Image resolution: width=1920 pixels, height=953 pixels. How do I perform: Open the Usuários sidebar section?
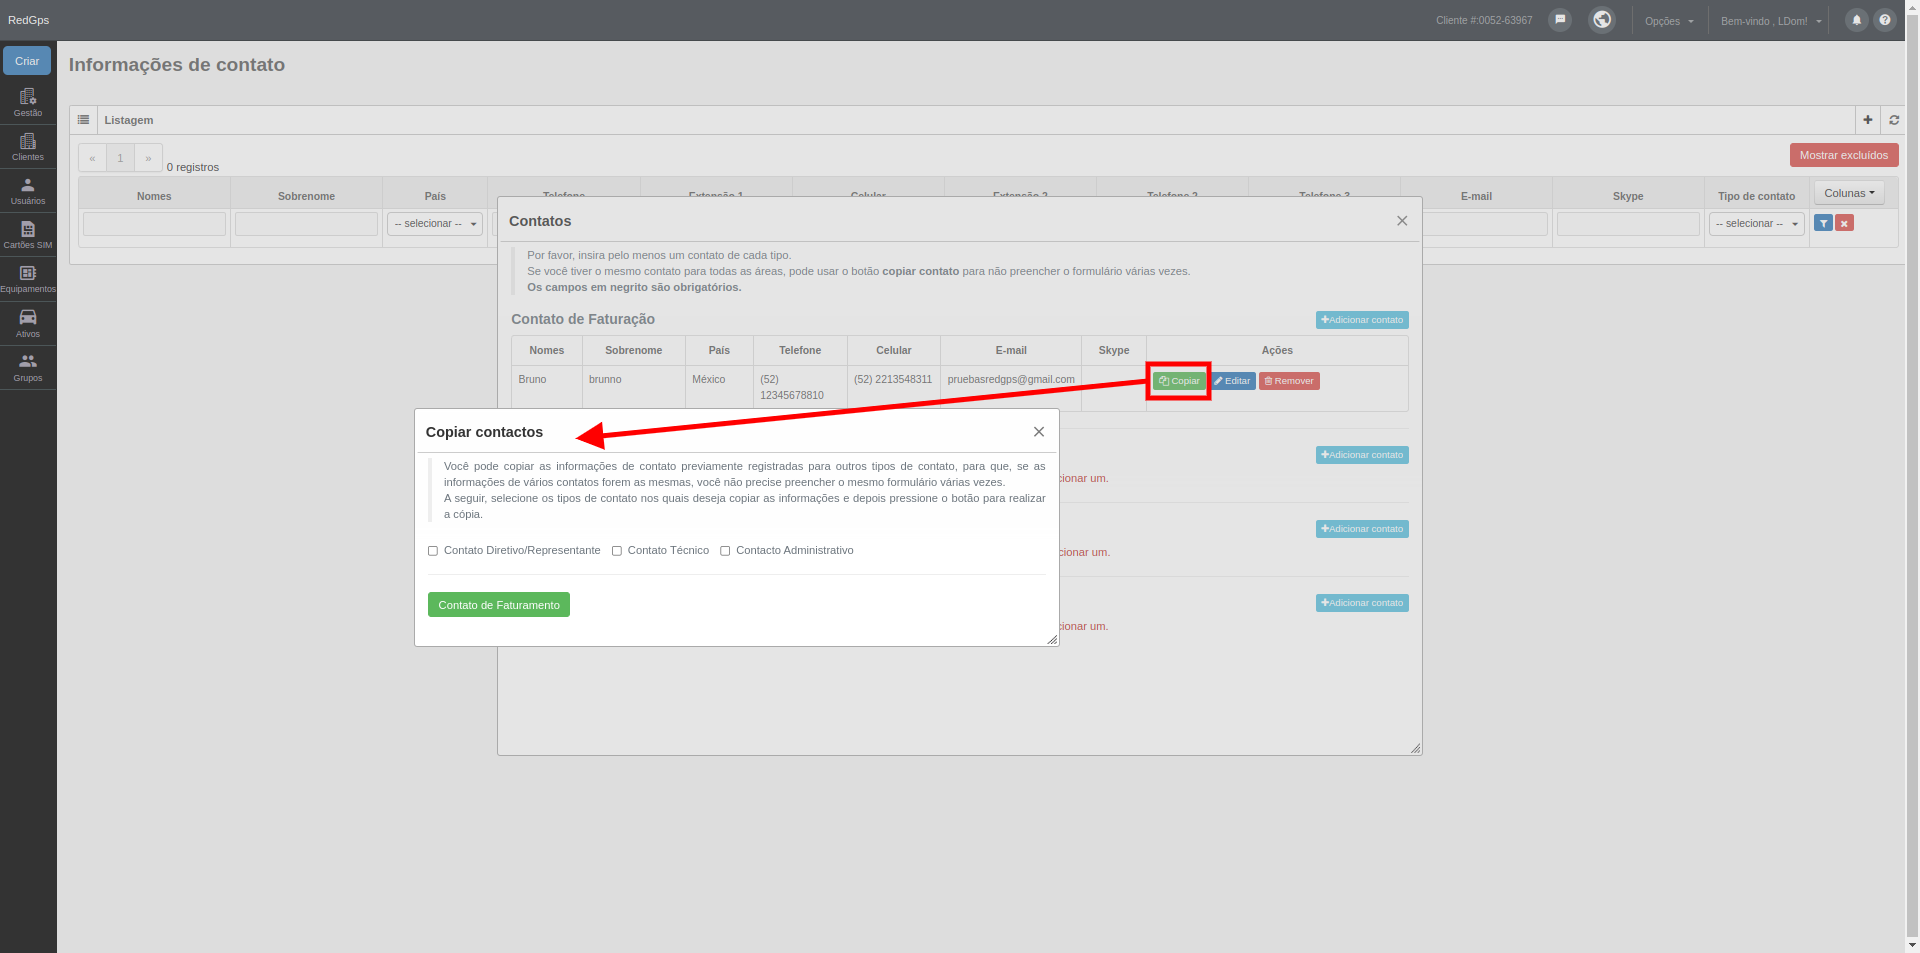28,191
